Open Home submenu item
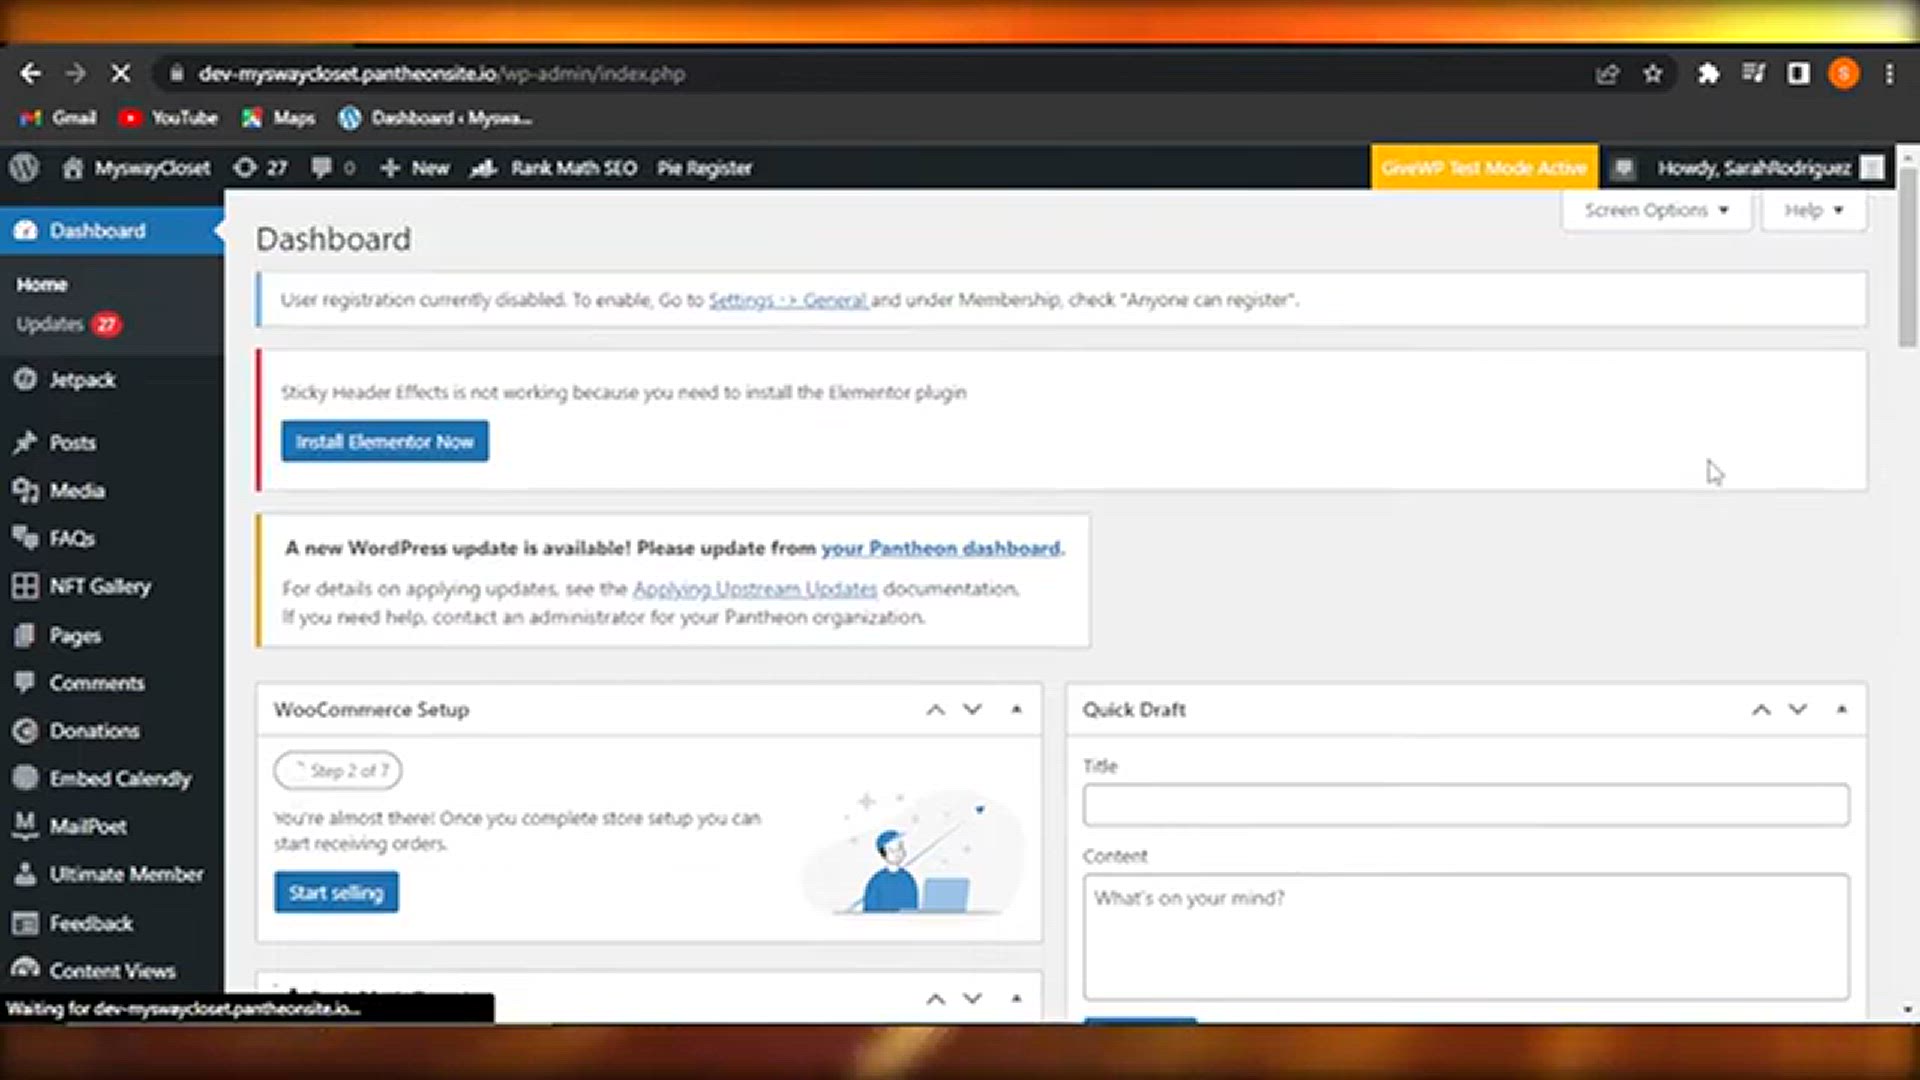 pyautogui.click(x=42, y=285)
